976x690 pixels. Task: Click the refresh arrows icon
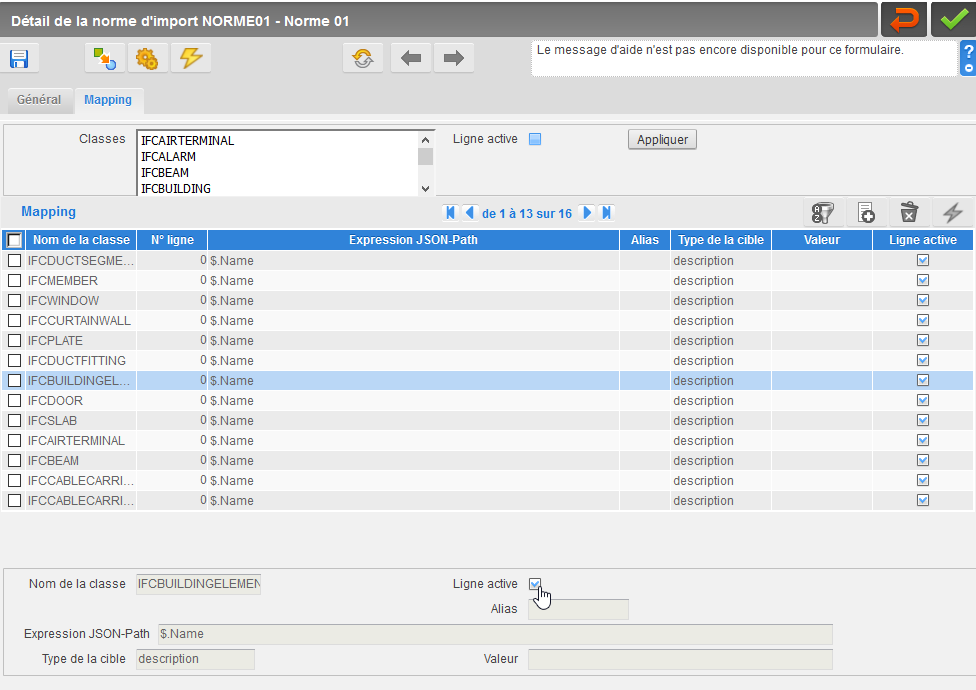point(363,58)
